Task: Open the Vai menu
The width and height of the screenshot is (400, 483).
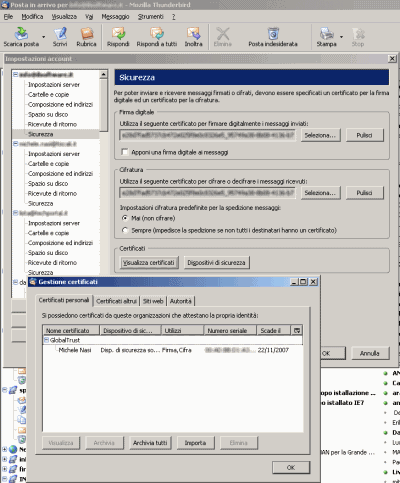Action: click(x=89, y=17)
